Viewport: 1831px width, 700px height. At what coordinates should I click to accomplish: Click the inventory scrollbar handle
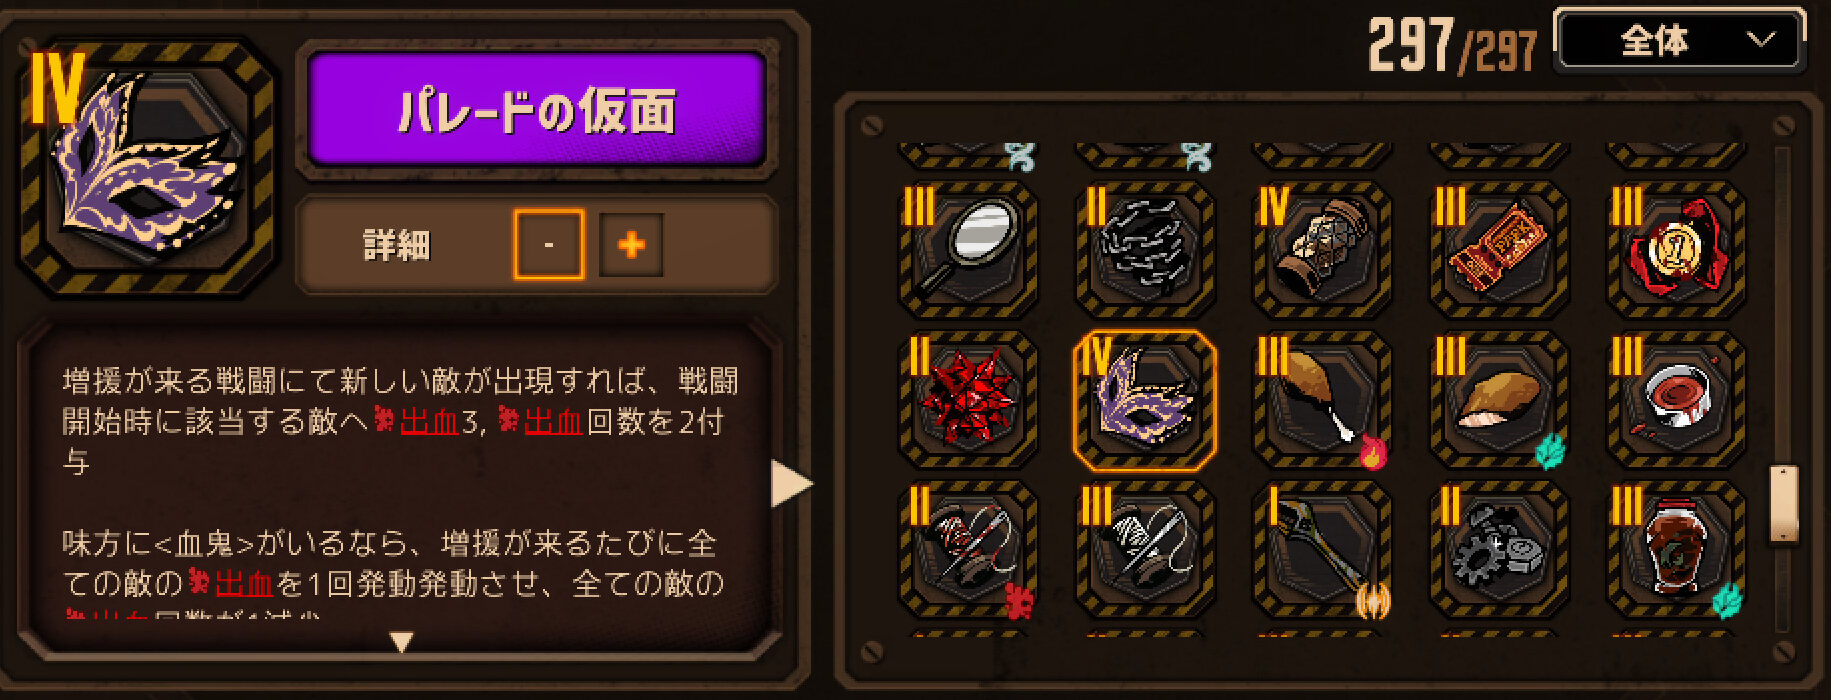pyautogui.click(x=1783, y=504)
